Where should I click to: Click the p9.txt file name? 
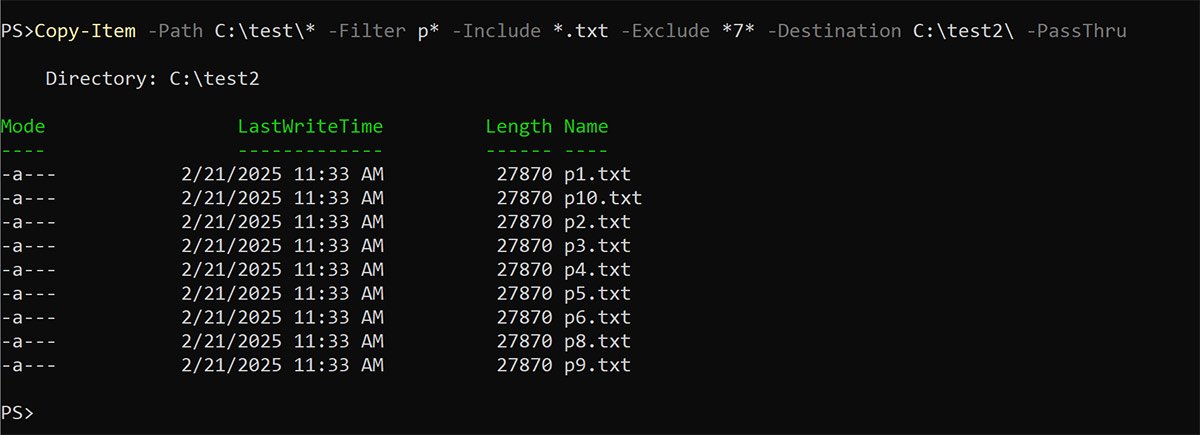(597, 366)
